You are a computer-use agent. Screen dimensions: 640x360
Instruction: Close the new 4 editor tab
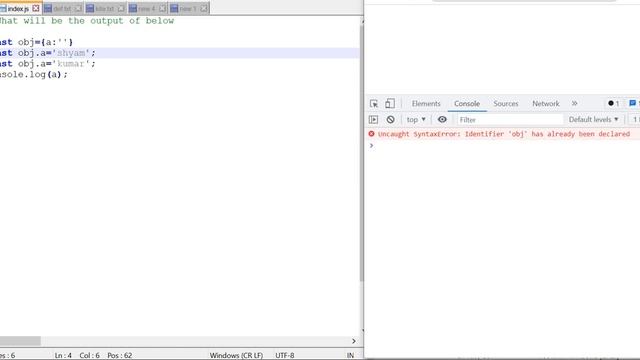[x=162, y=8]
